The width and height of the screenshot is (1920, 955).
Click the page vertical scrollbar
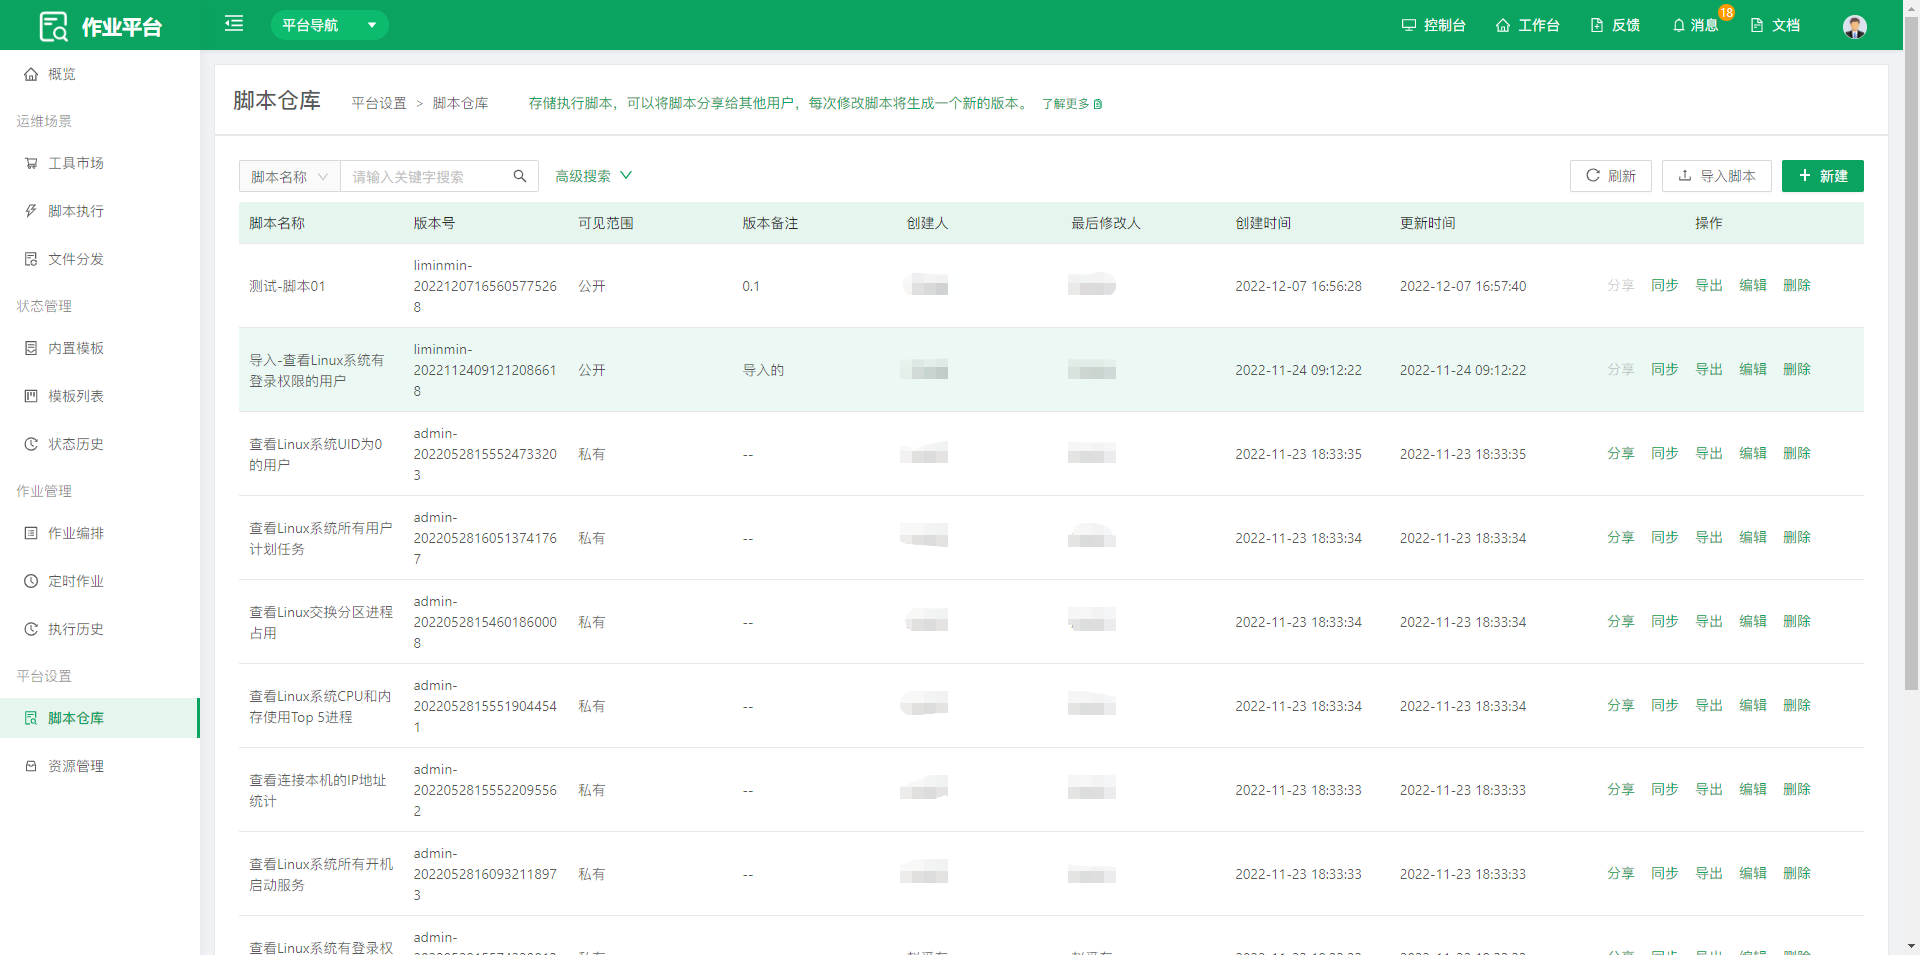click(1911, 352)
